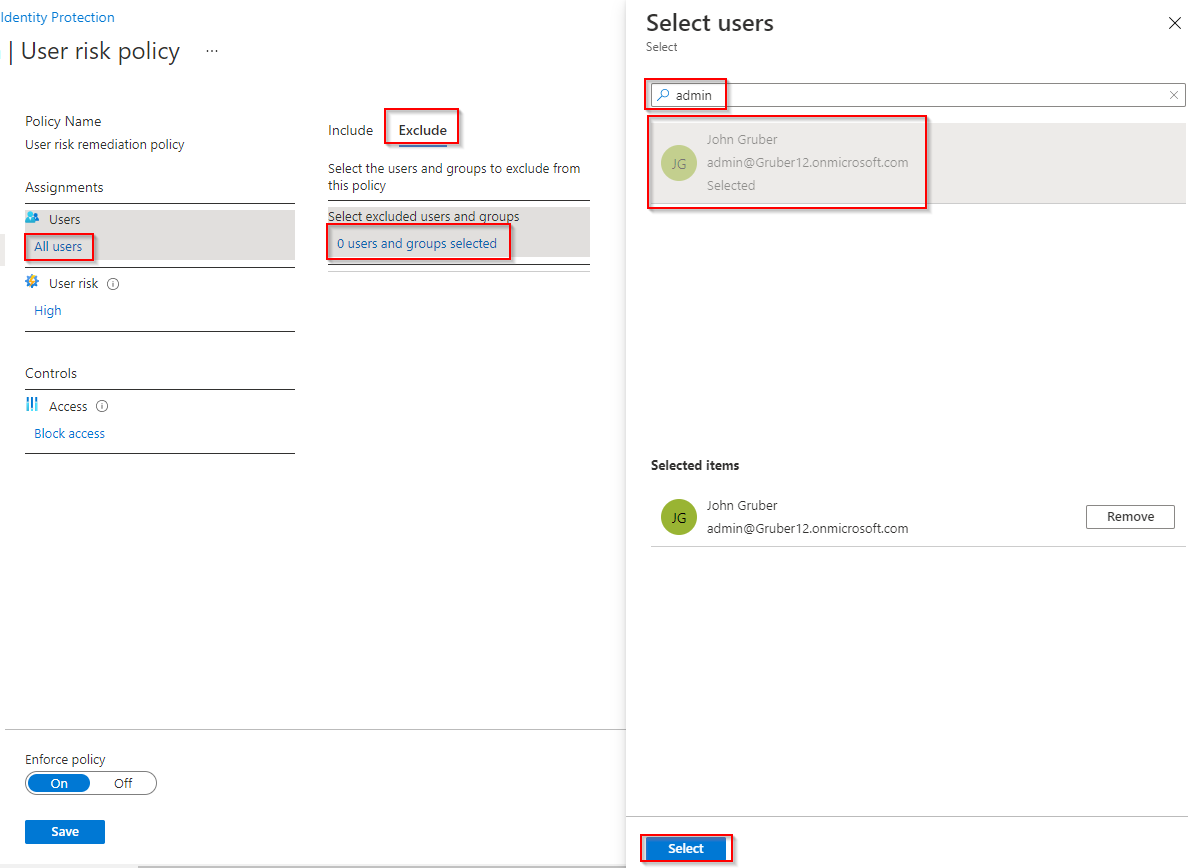1188x868 pixels.
Task: Set Enforce policy to On
Action: pos(58,783)
